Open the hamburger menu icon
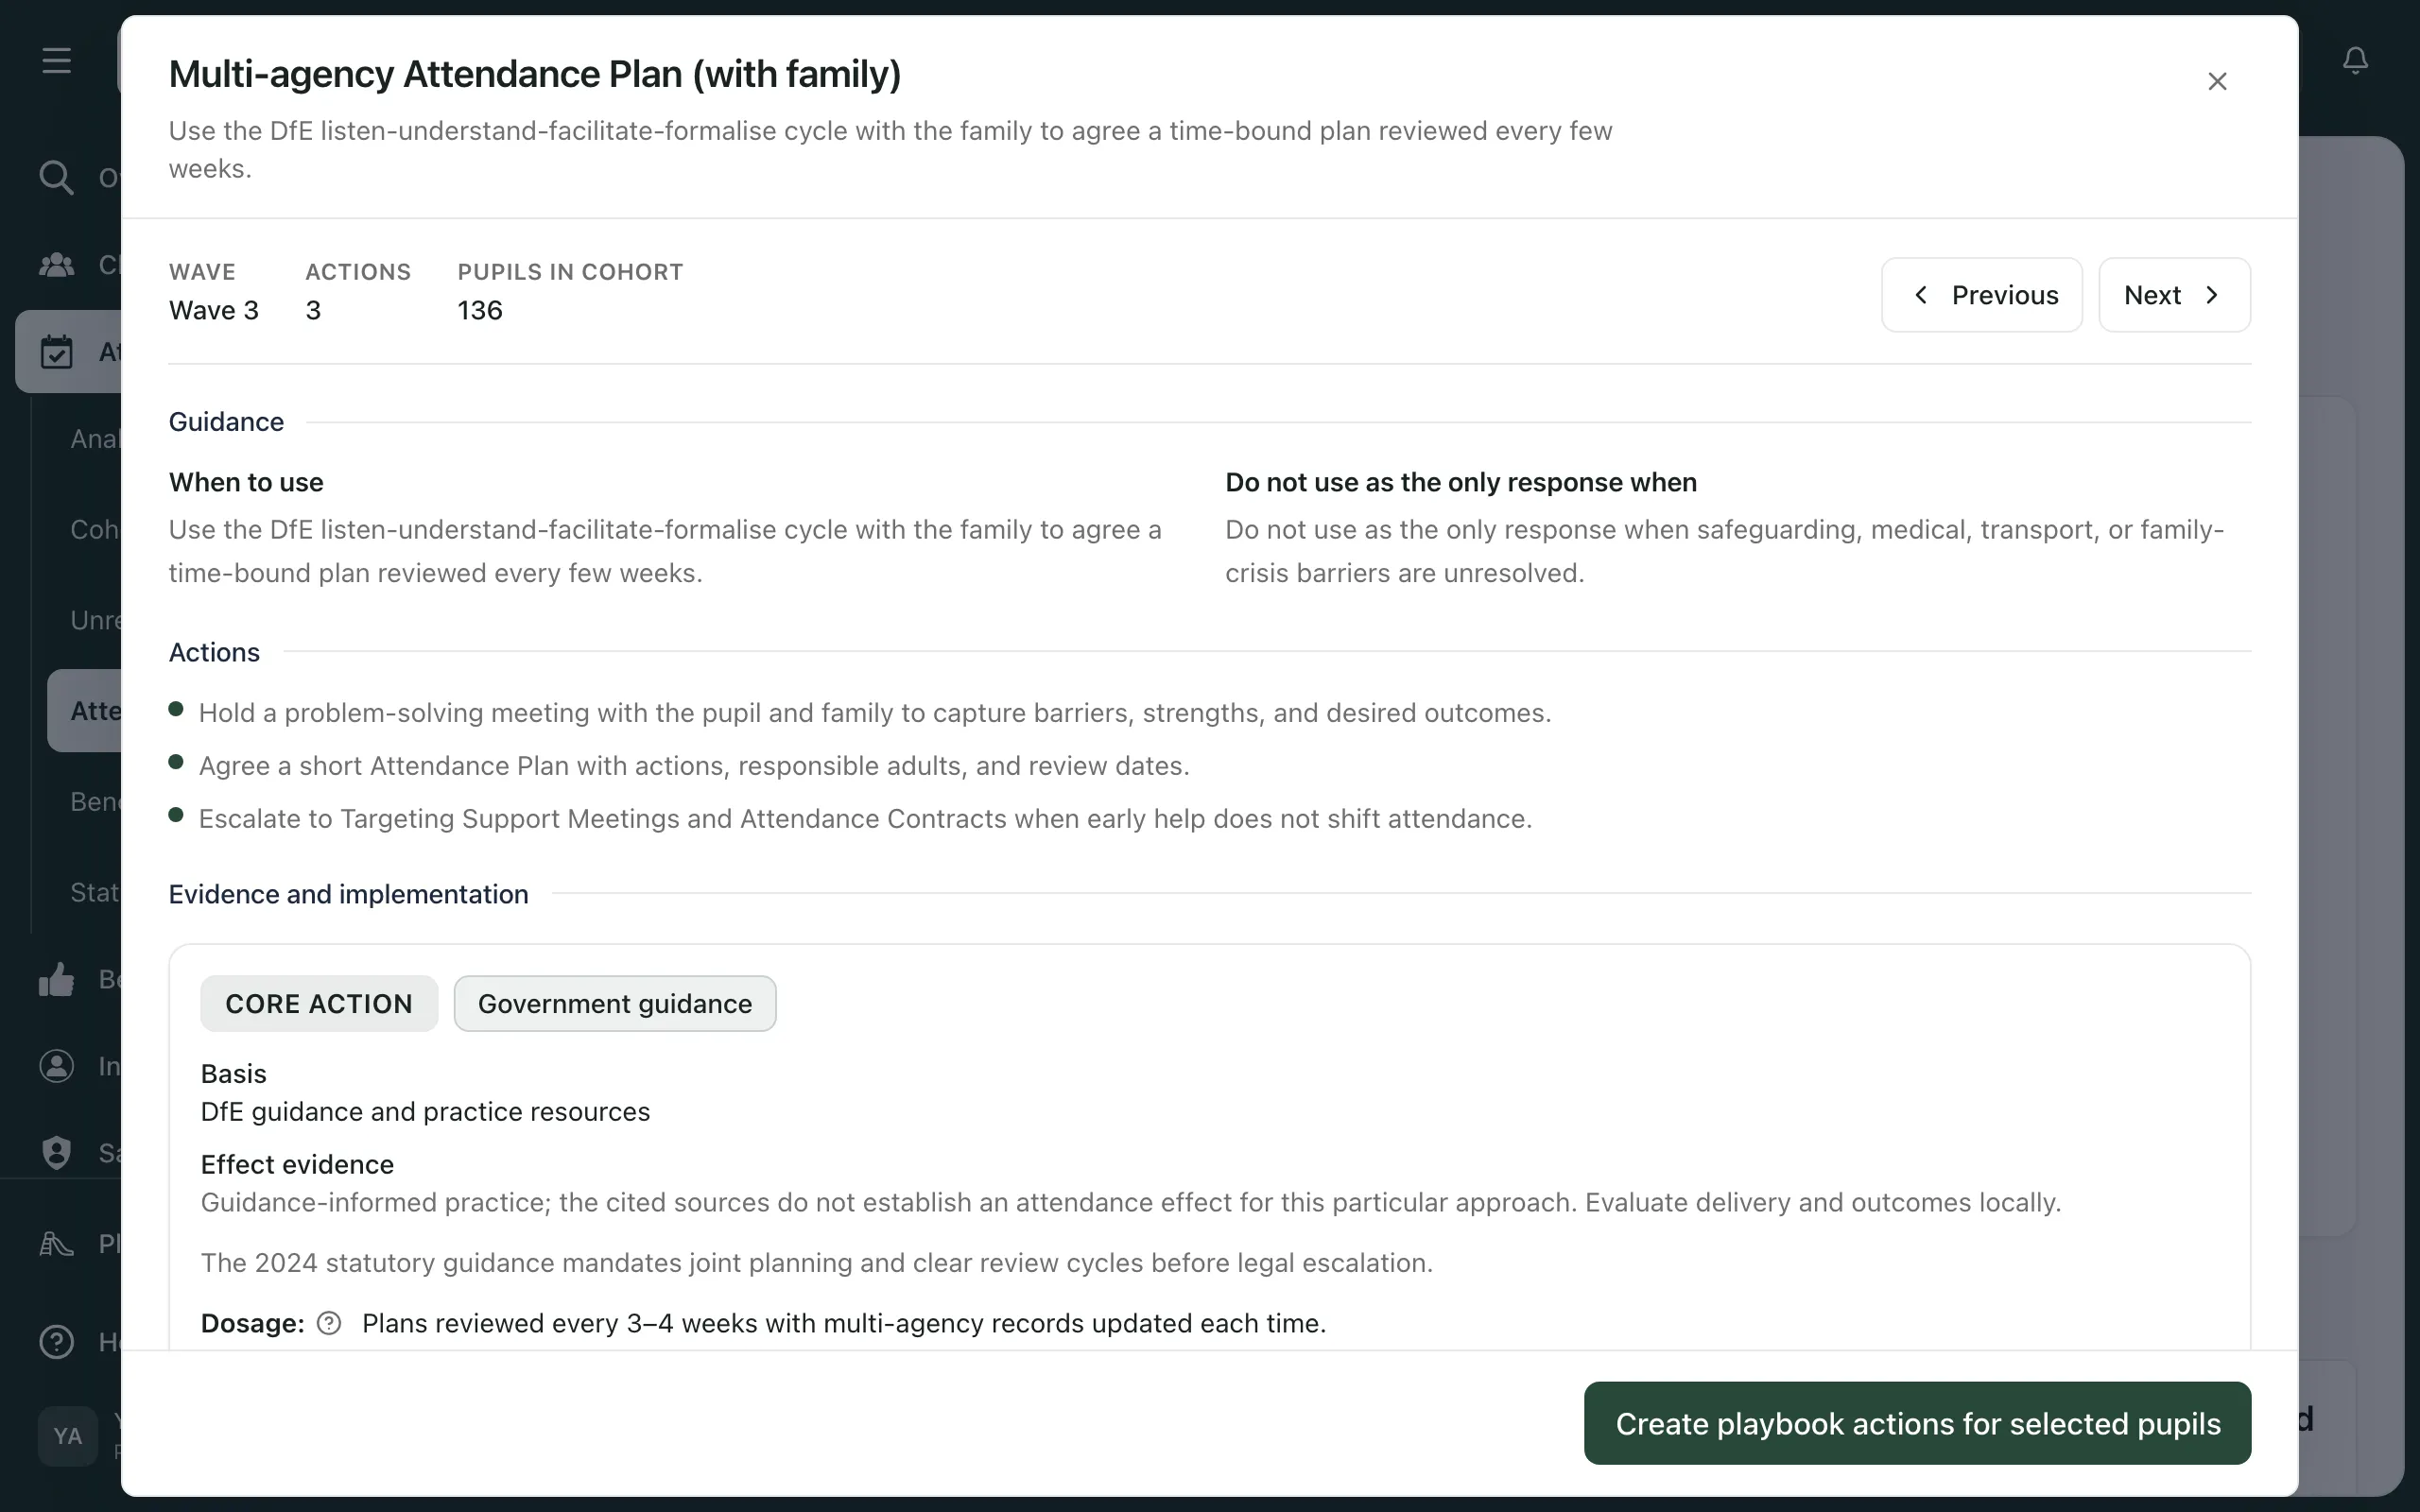 [57, 61]
